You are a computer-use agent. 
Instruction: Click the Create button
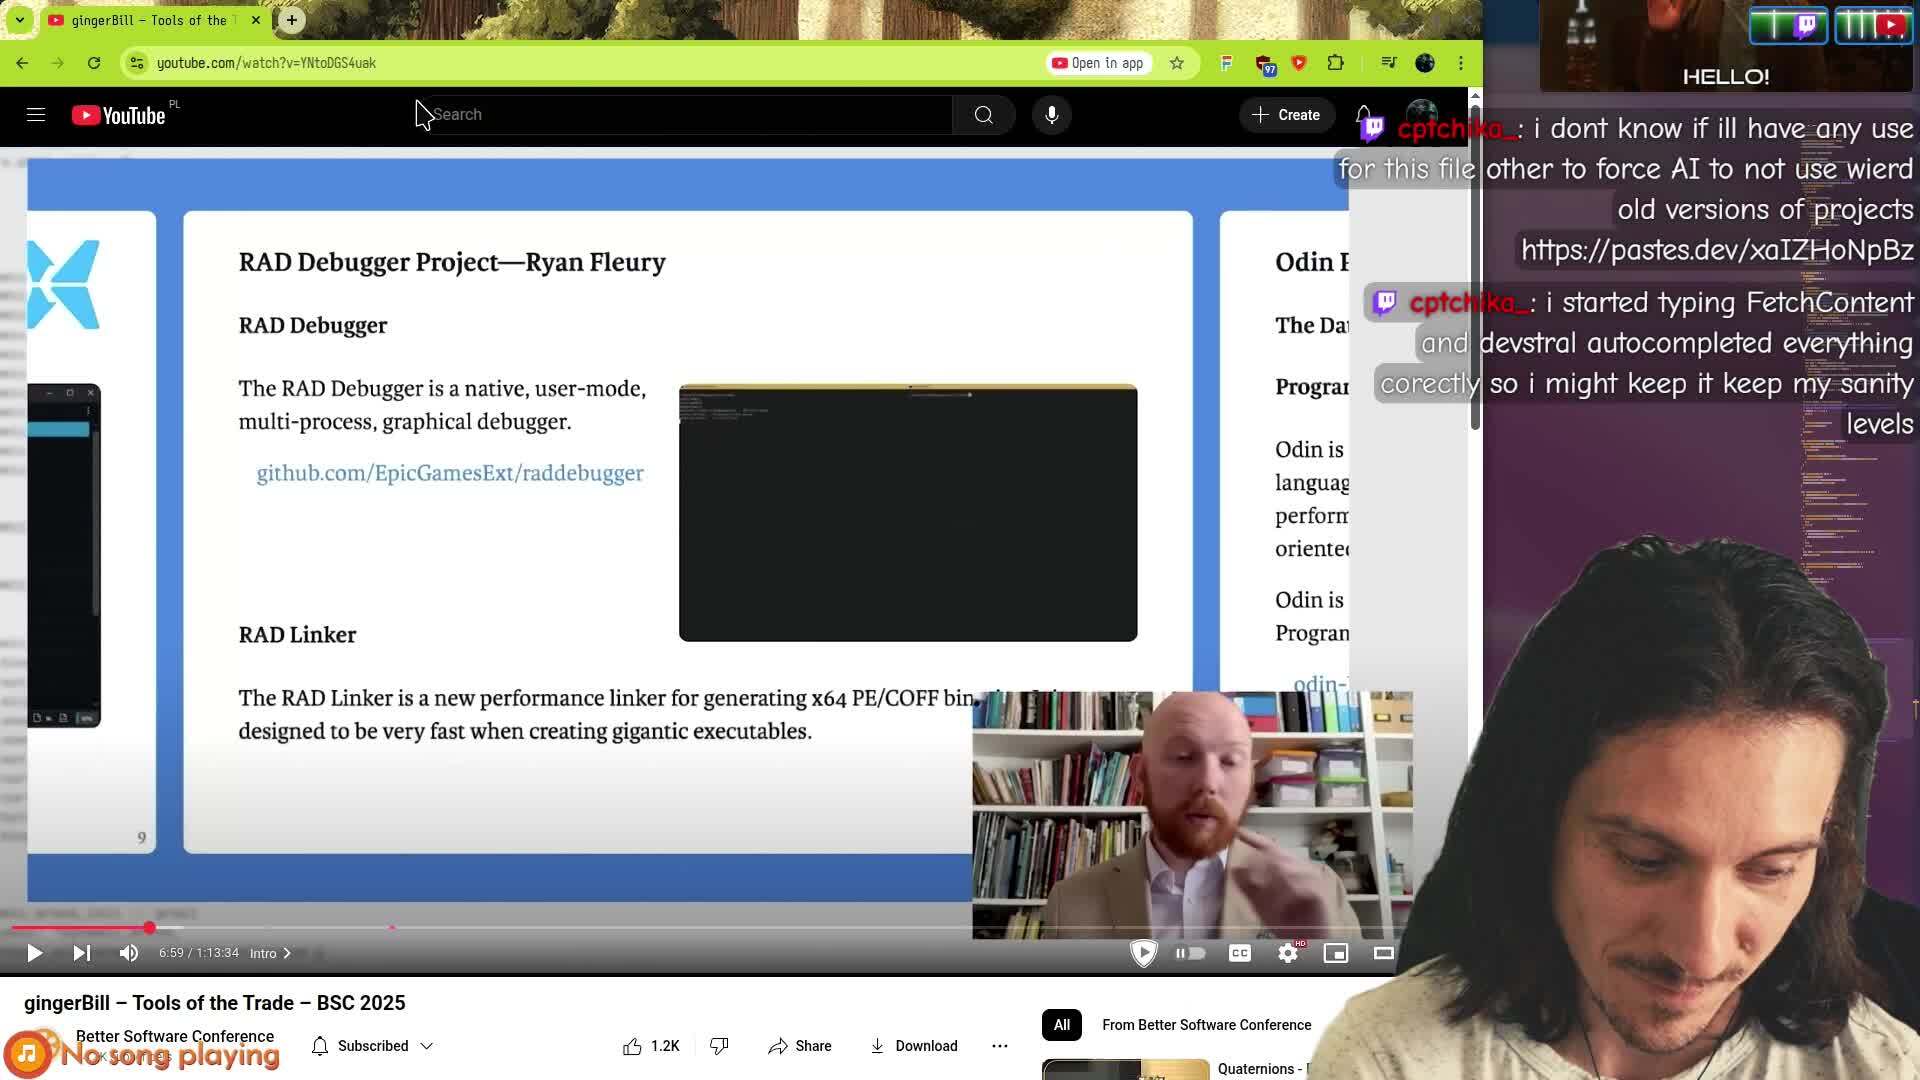tap(1286, 115)
